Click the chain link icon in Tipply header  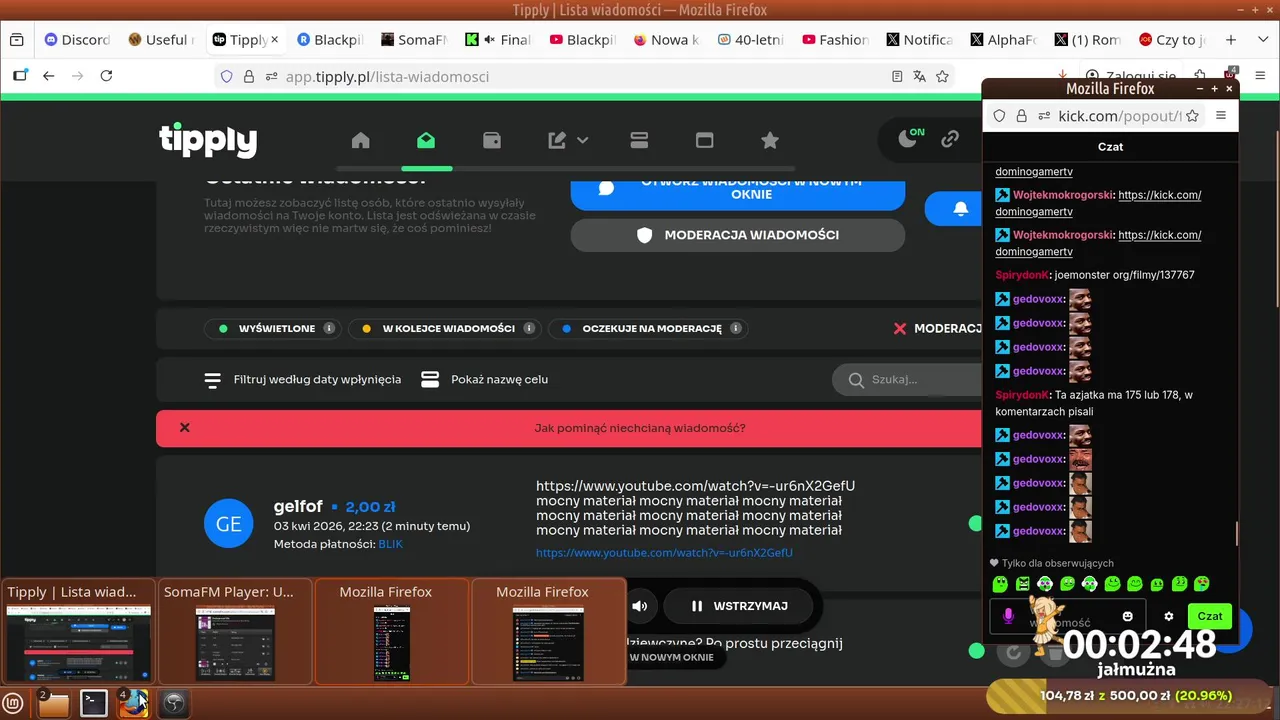tap(950, 139)
